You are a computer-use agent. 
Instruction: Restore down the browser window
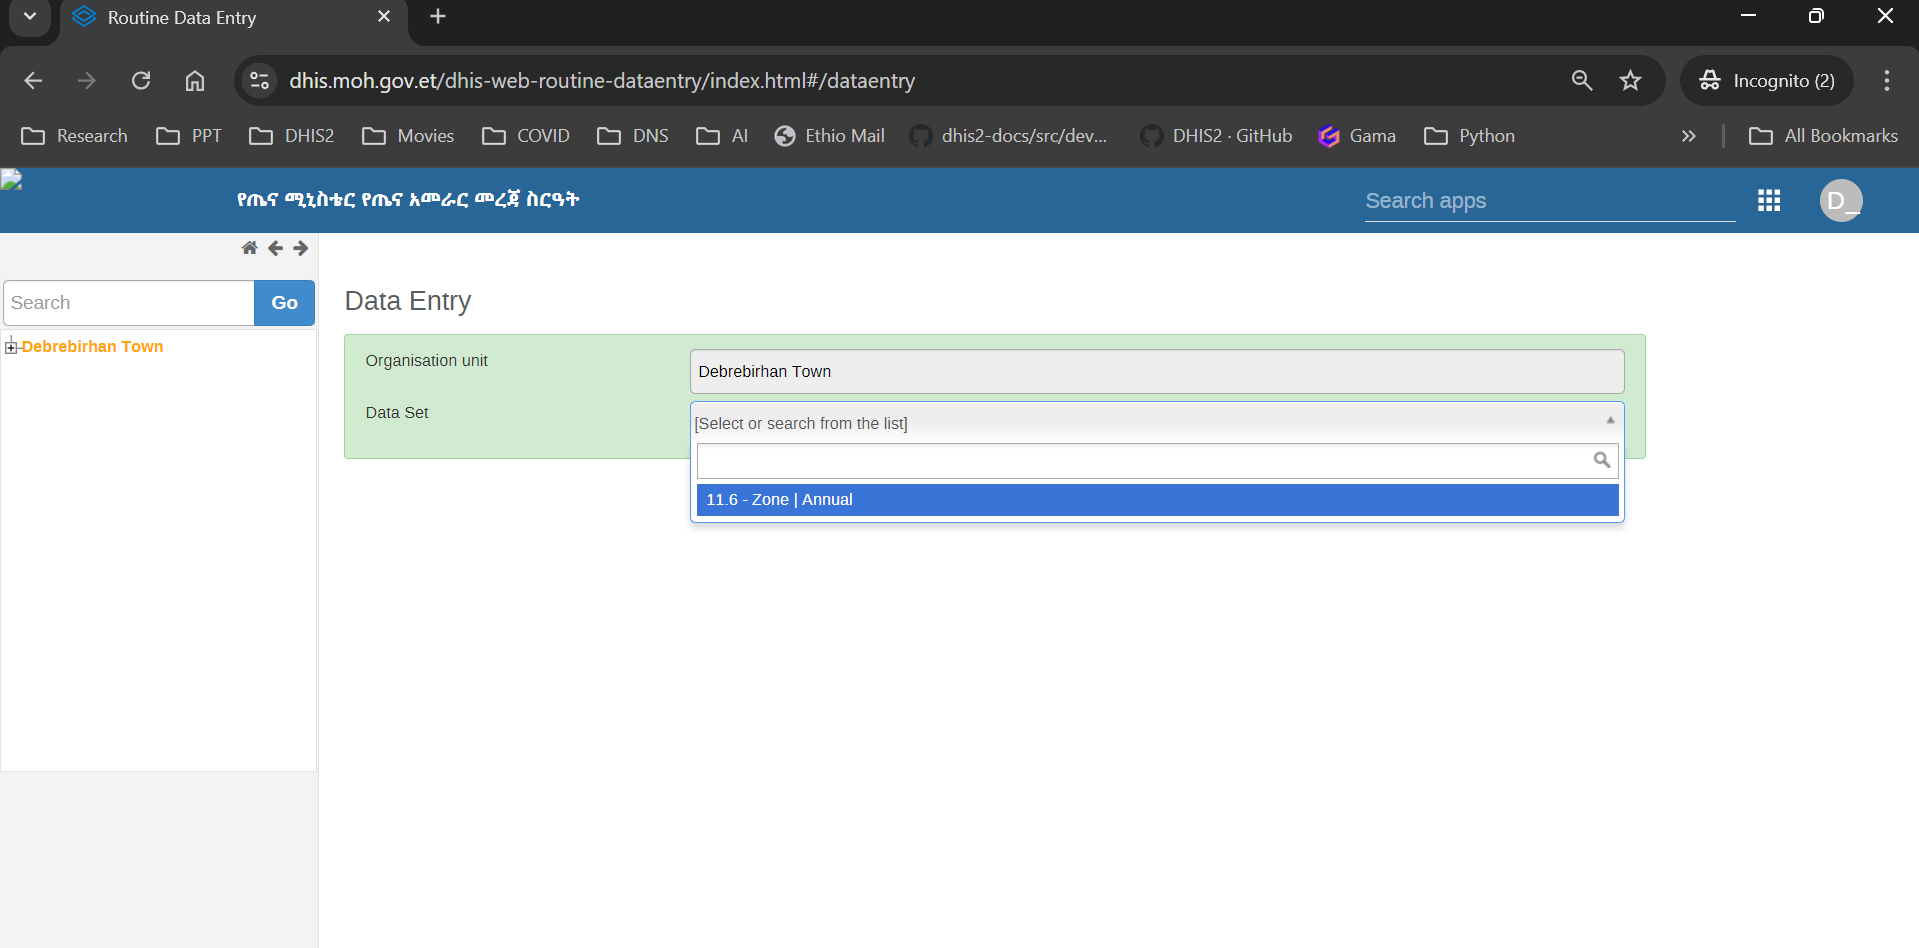point(1817,16)
